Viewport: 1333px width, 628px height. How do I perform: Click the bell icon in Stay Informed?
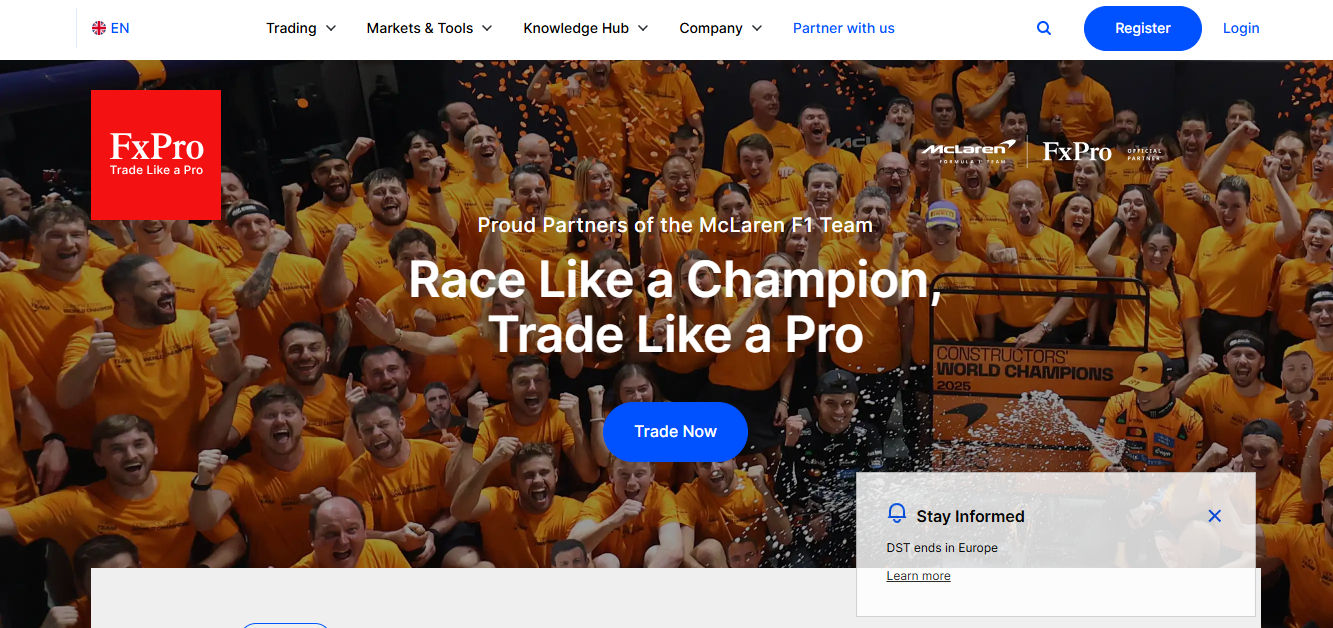tap(897, 514)
